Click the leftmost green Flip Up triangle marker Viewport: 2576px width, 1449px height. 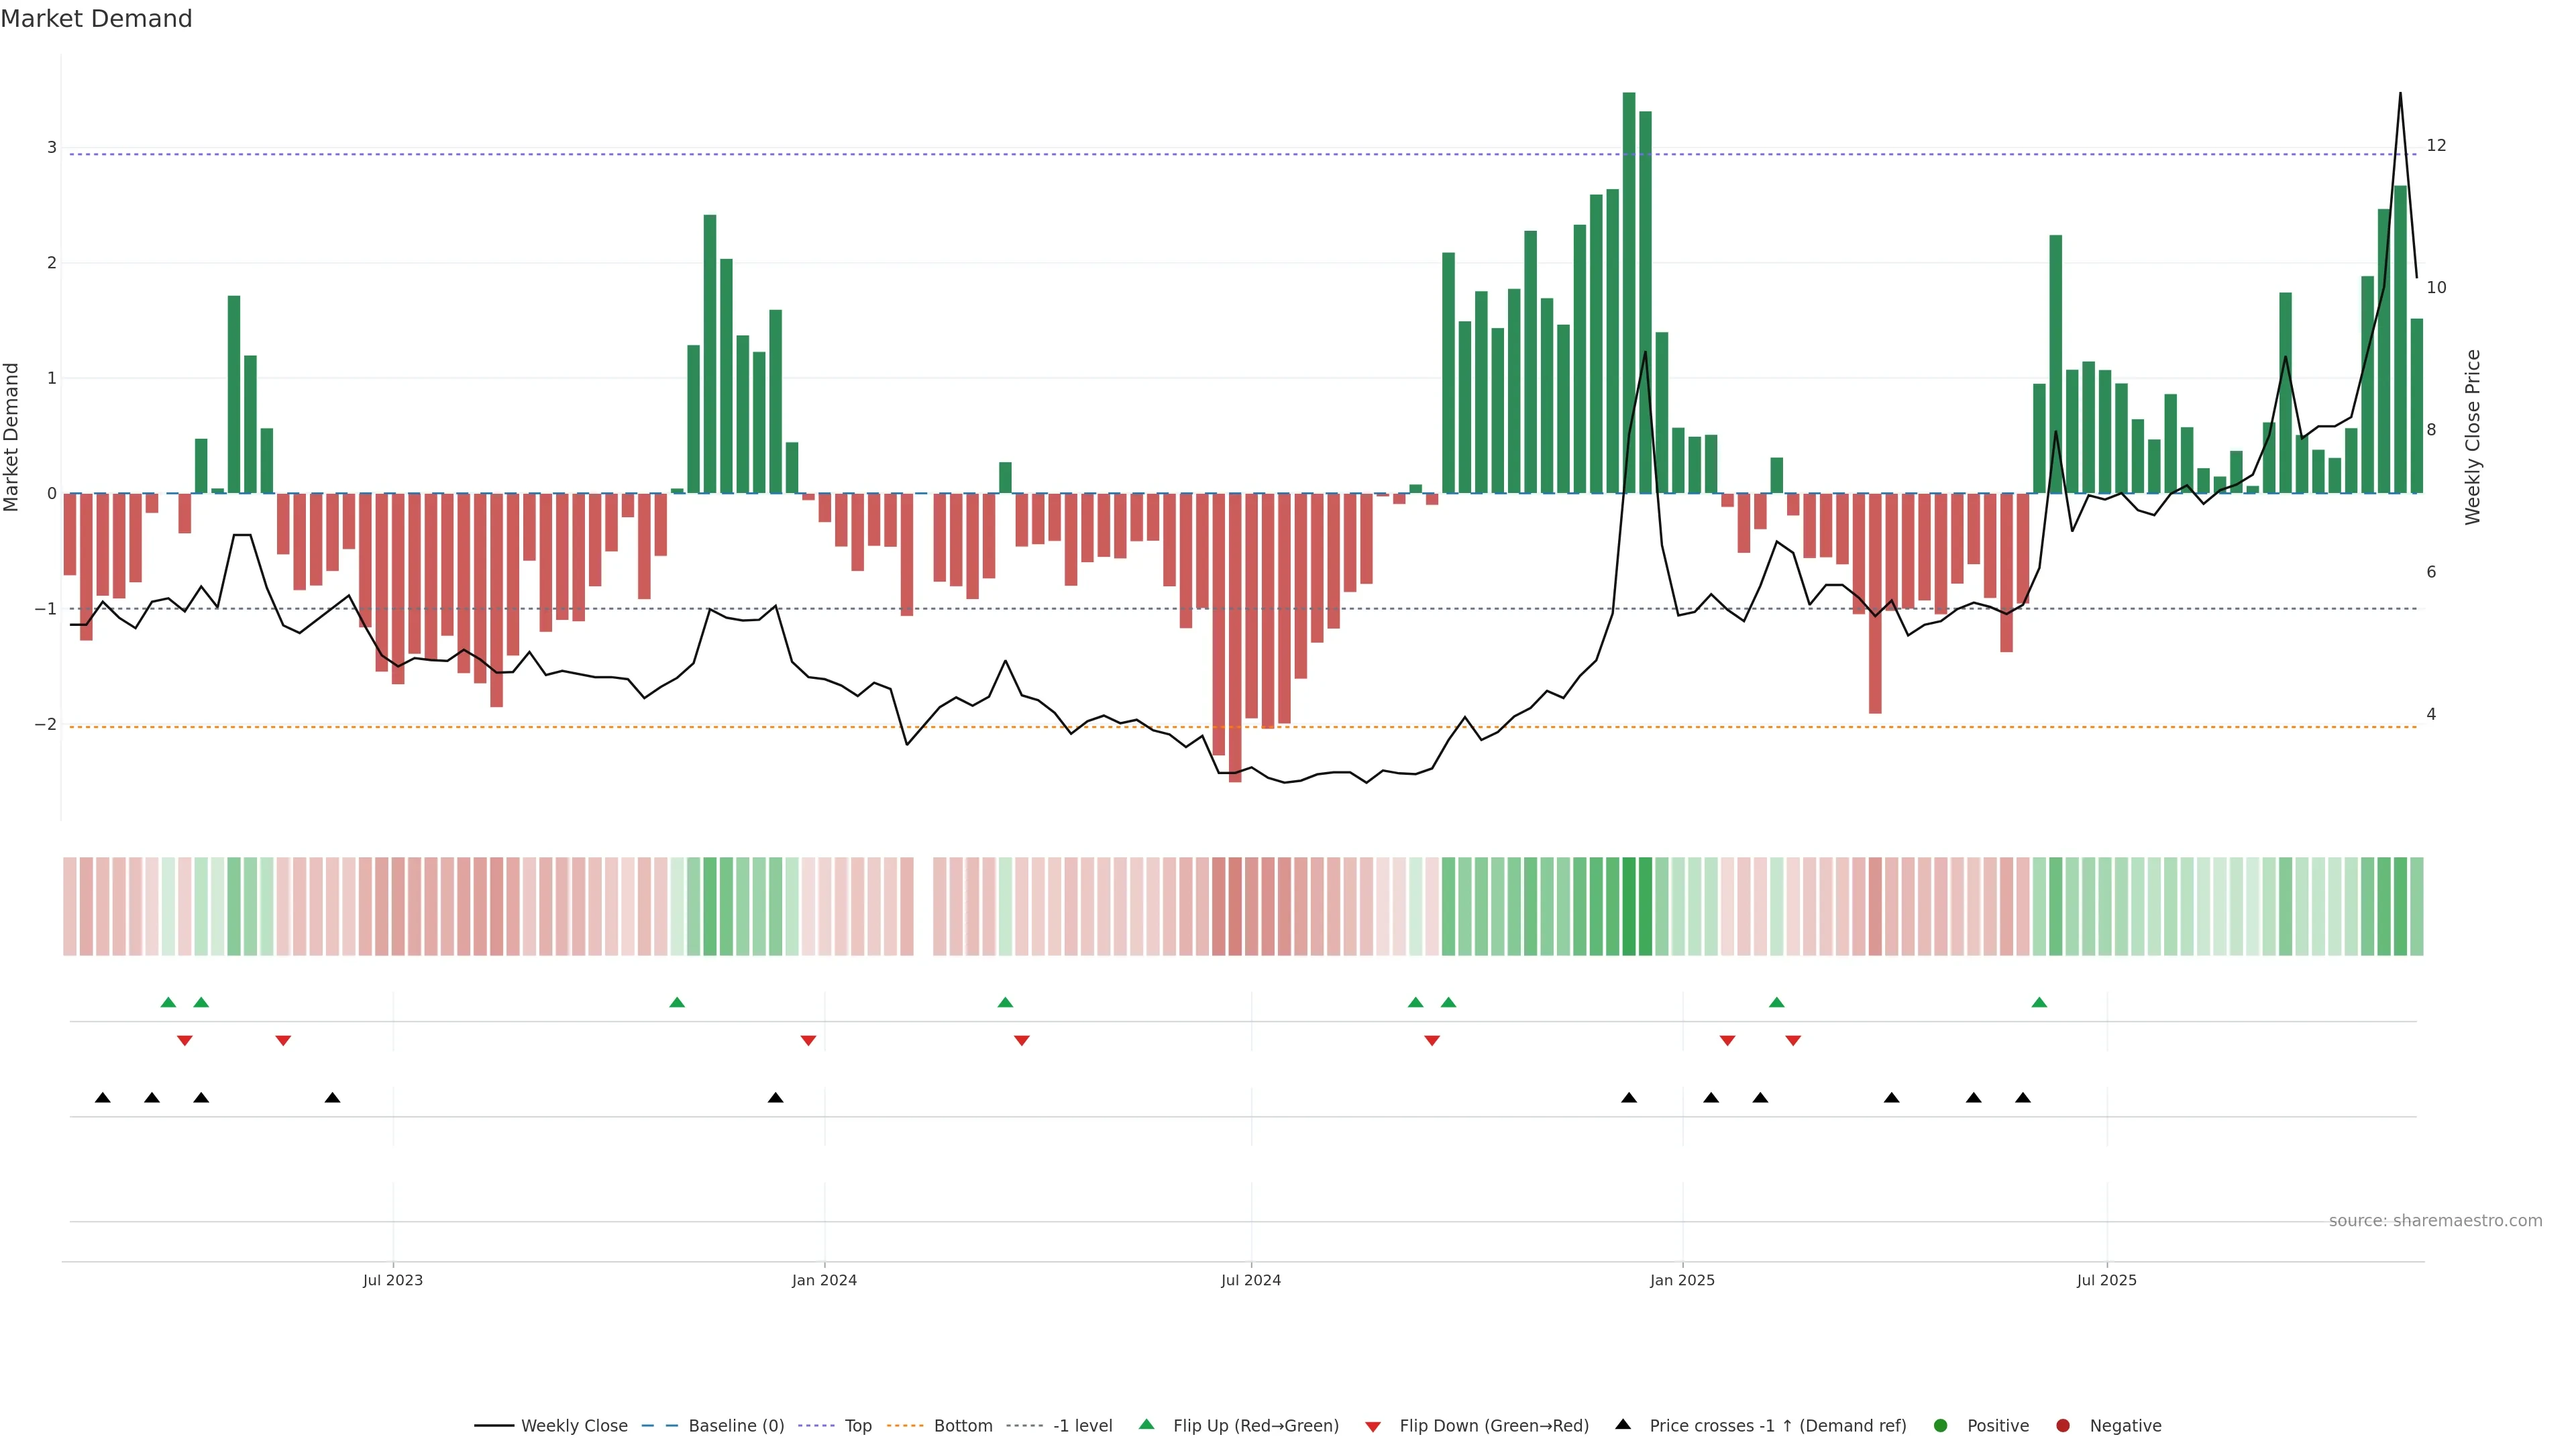pyautogui.click(x=168, y=1002)
